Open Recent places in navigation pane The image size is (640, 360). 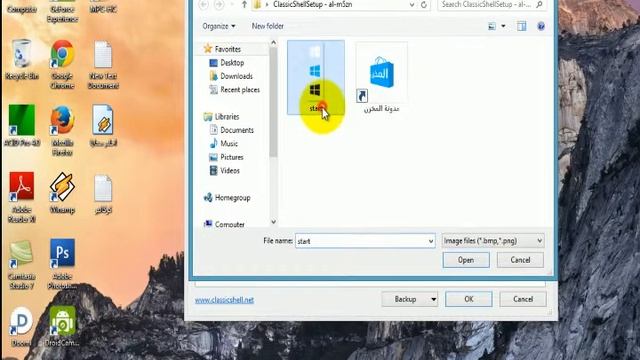point(235,90)
